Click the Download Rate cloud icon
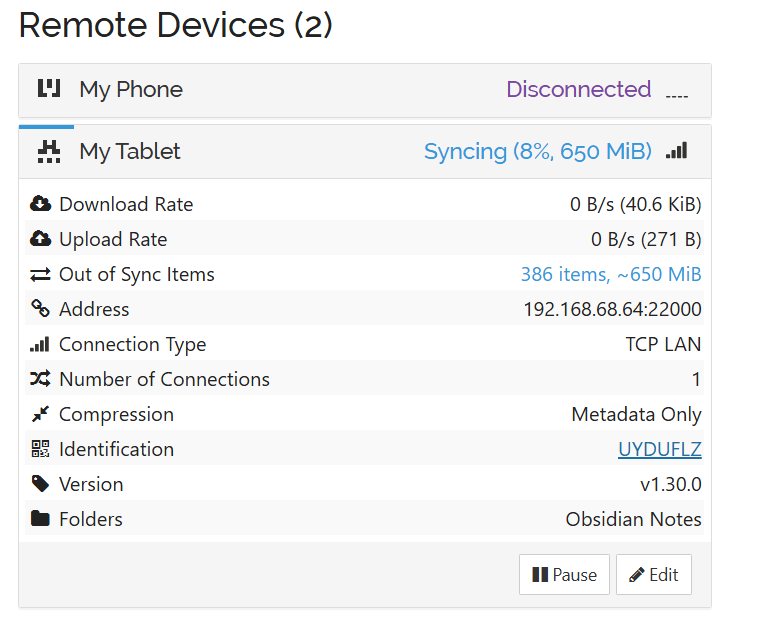This screenshot has height=636, width=782. (x=40, y=204)
